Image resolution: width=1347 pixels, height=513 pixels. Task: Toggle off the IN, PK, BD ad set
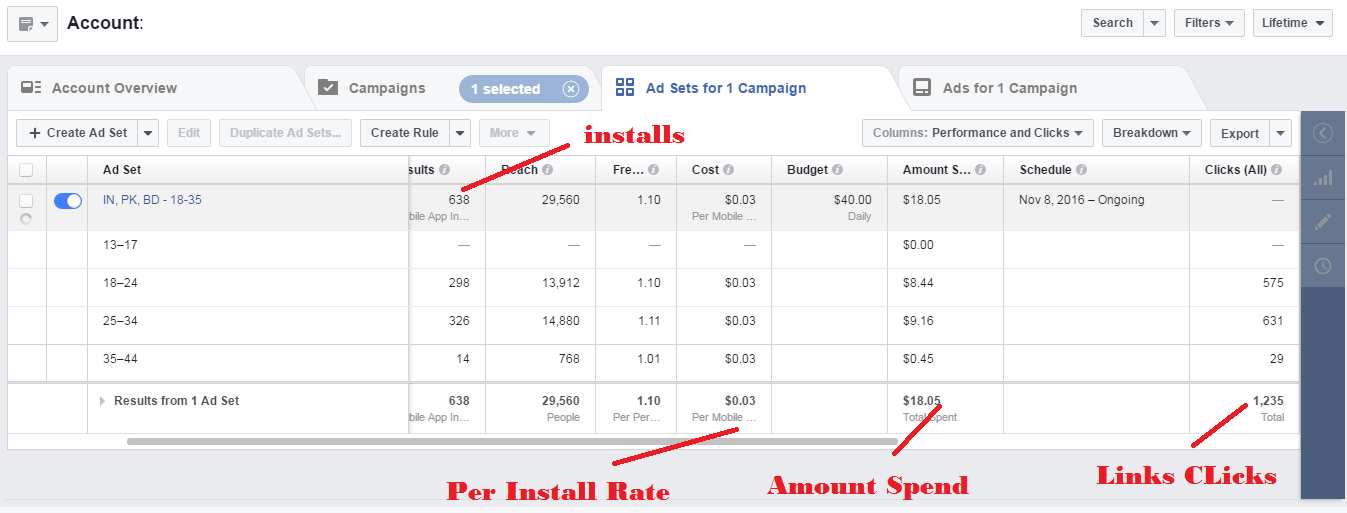coord(67,201)
